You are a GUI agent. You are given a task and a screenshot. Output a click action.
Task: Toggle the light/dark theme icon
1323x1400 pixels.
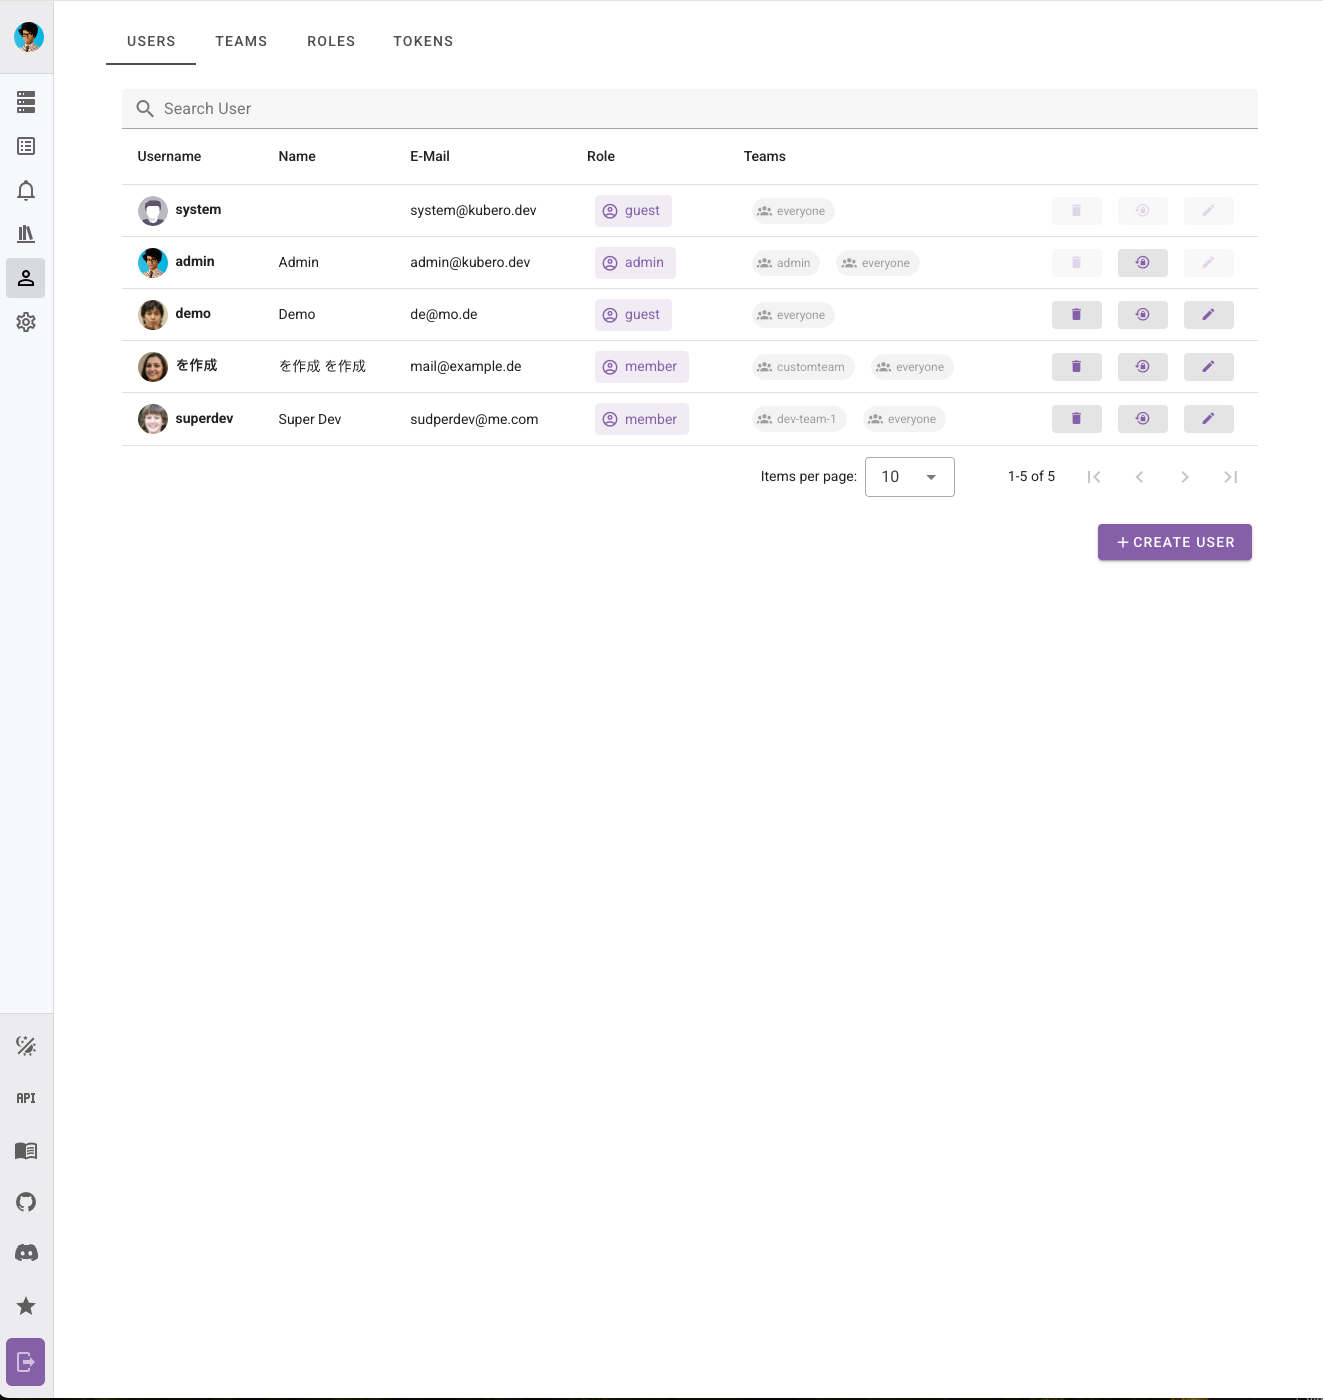(x=26, y=1046)
